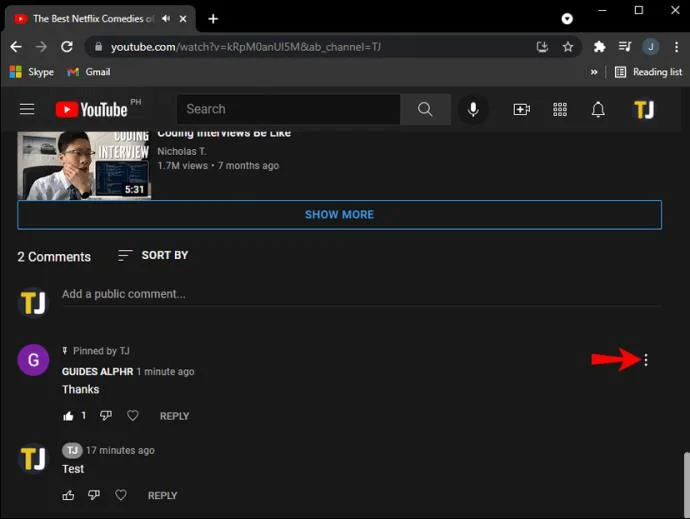
Task: Open TJ avatar beside Test comment
Action: pos(33,458)
